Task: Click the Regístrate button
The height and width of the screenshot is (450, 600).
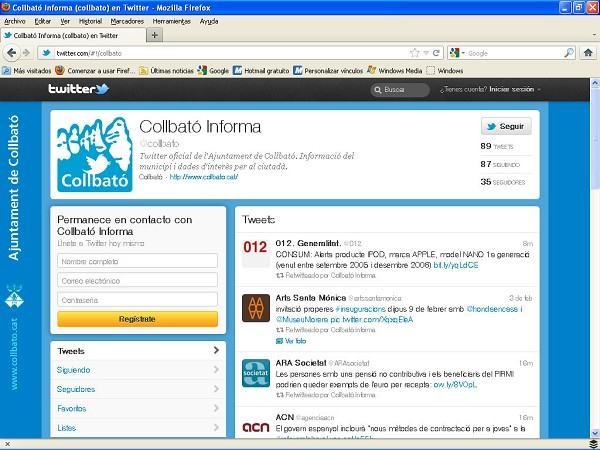Action: pyautogui.click(x=137, y=319)
